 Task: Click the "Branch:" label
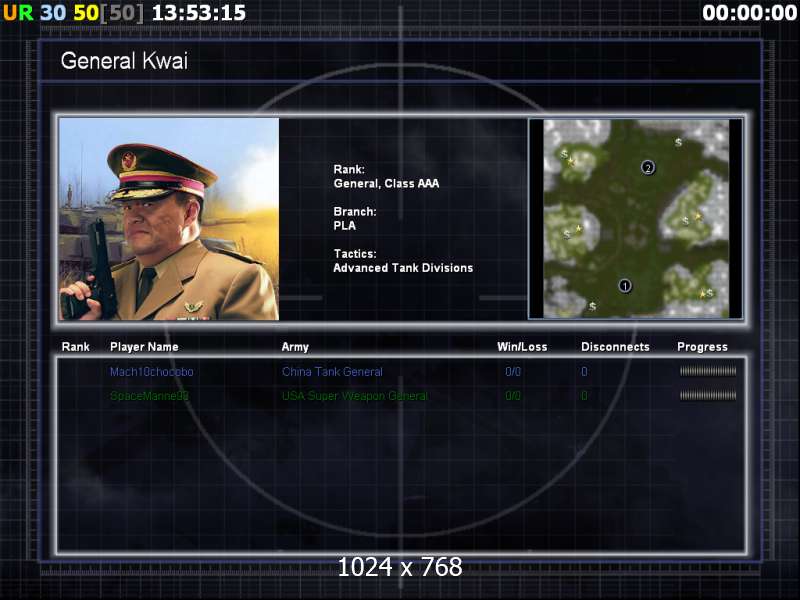[355, 212]
